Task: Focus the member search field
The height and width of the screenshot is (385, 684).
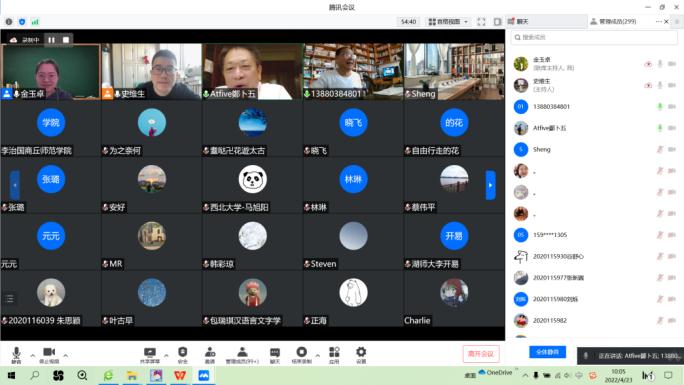Action: (594, 37)
